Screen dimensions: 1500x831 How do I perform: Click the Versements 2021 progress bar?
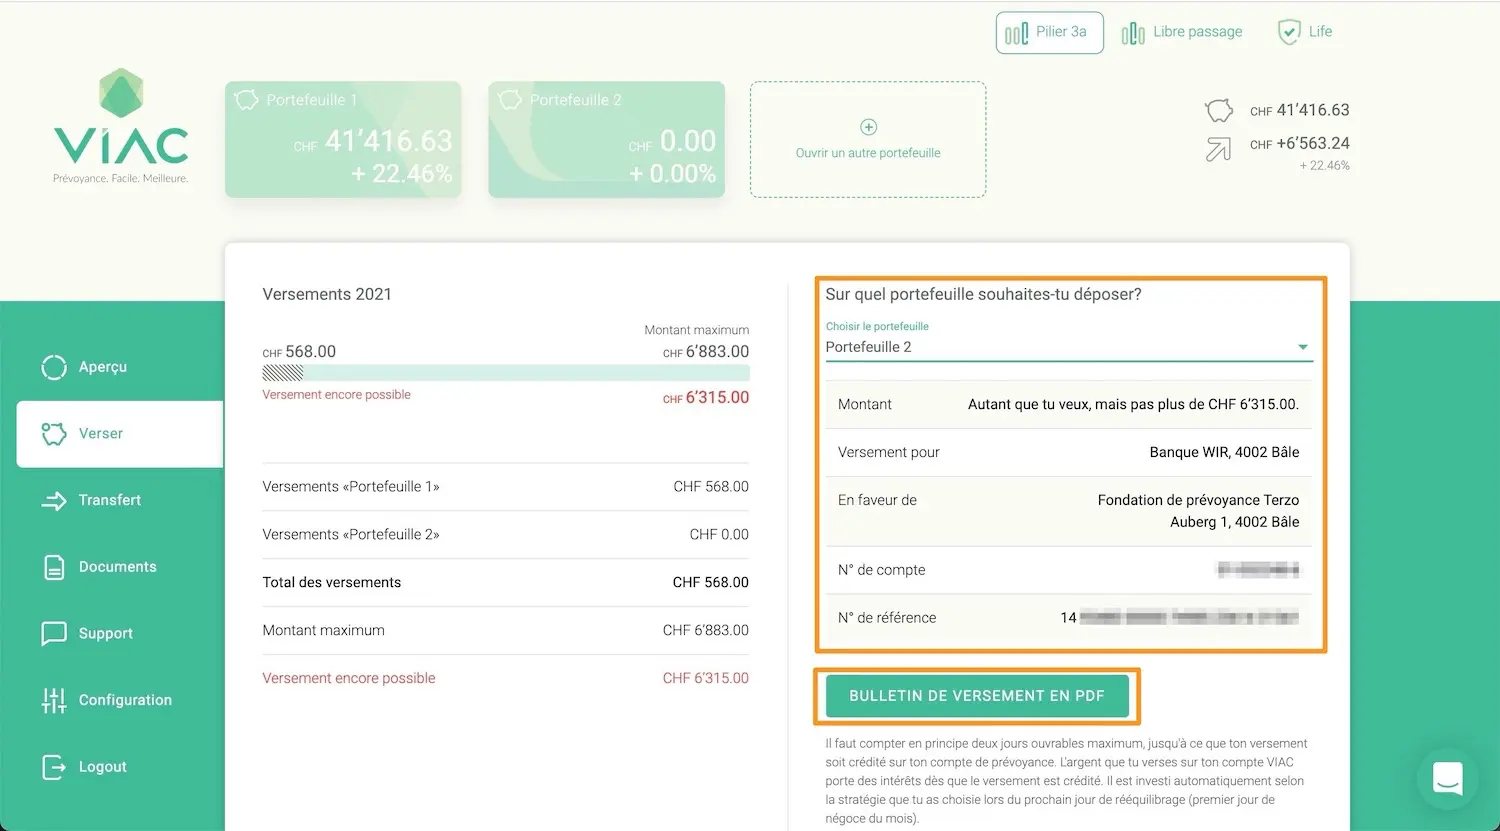pyautogui.click(x=506, y=373)
